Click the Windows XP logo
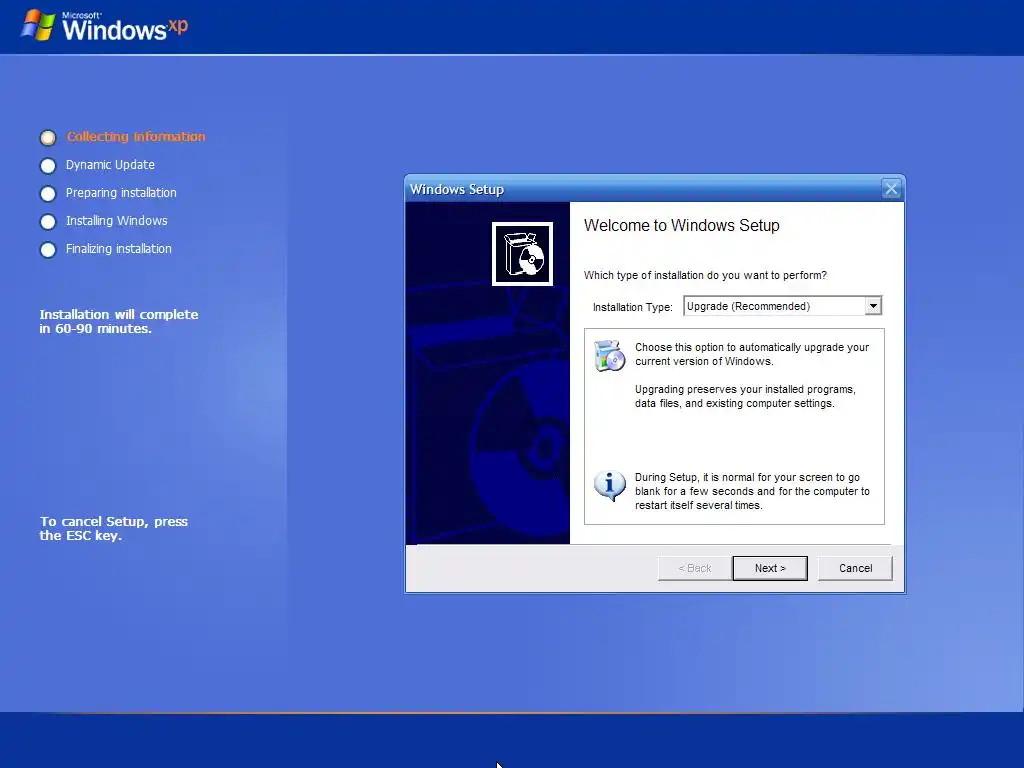 coord(104,26)
